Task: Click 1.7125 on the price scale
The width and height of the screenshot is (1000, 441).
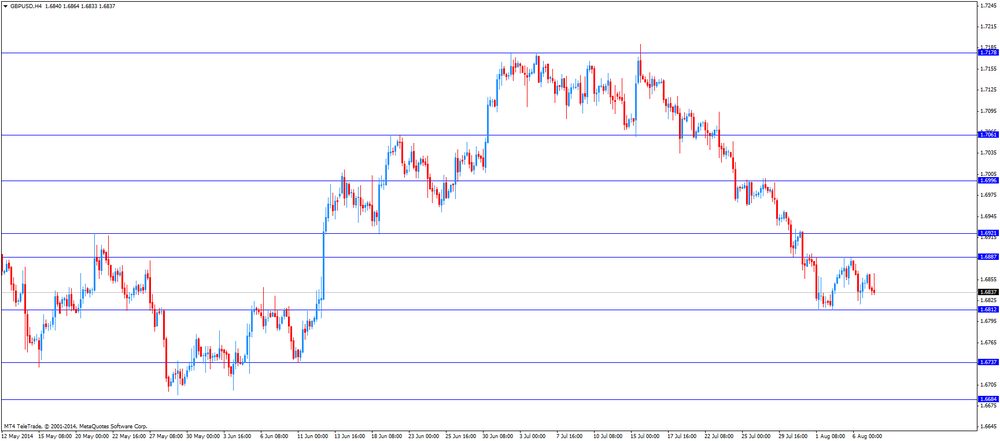Action: 987,89
